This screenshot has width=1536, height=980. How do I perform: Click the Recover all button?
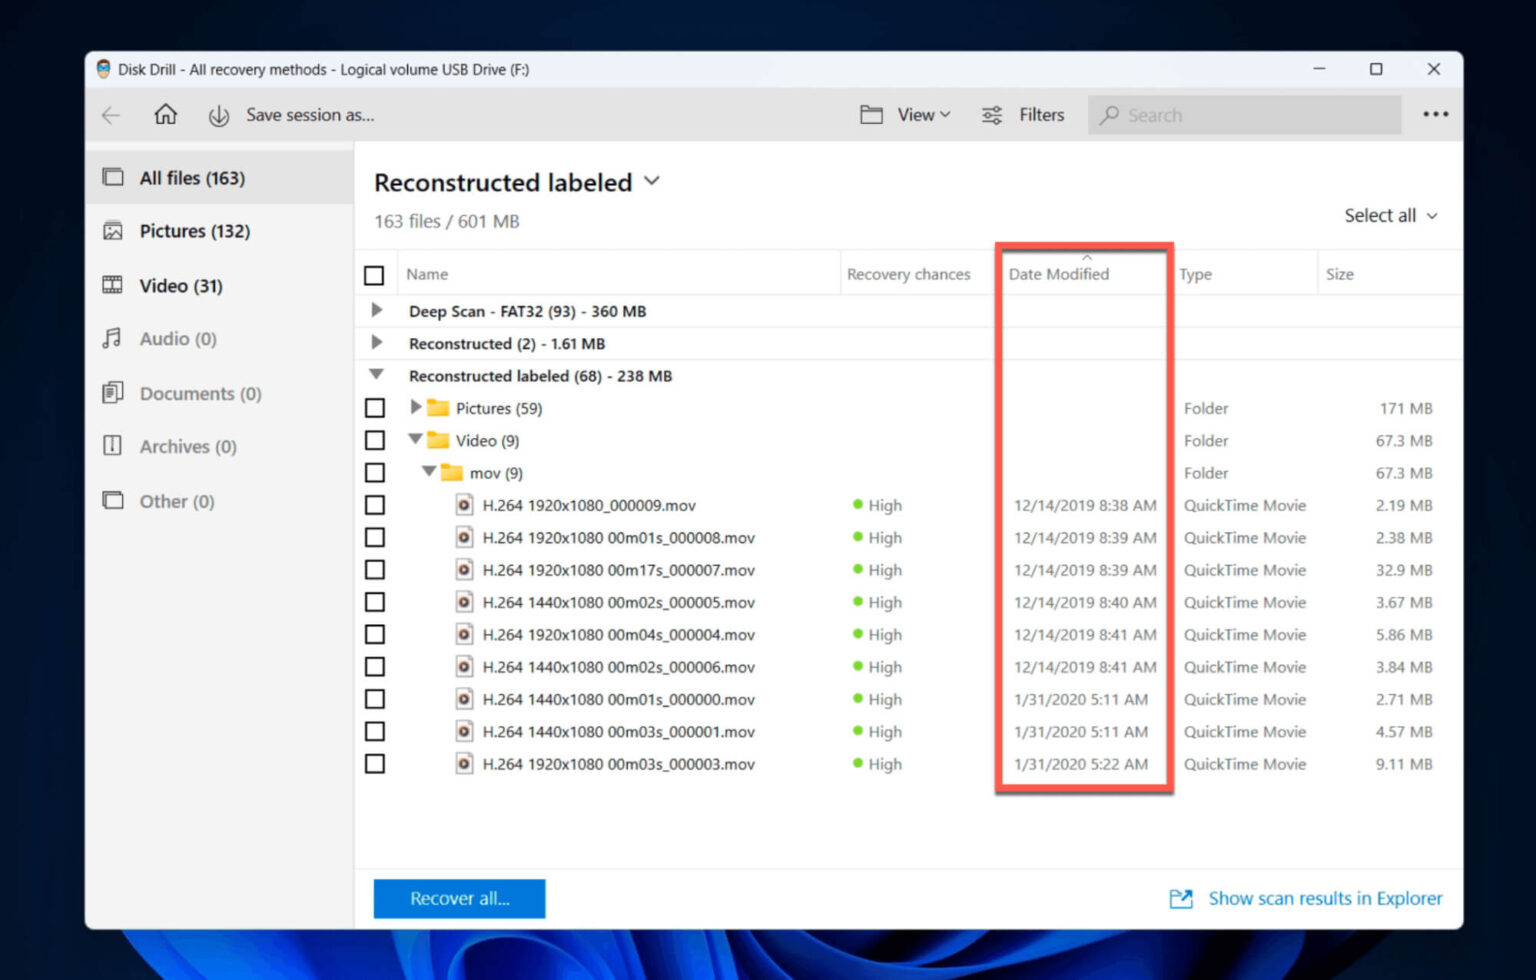[x=459, y=898]
